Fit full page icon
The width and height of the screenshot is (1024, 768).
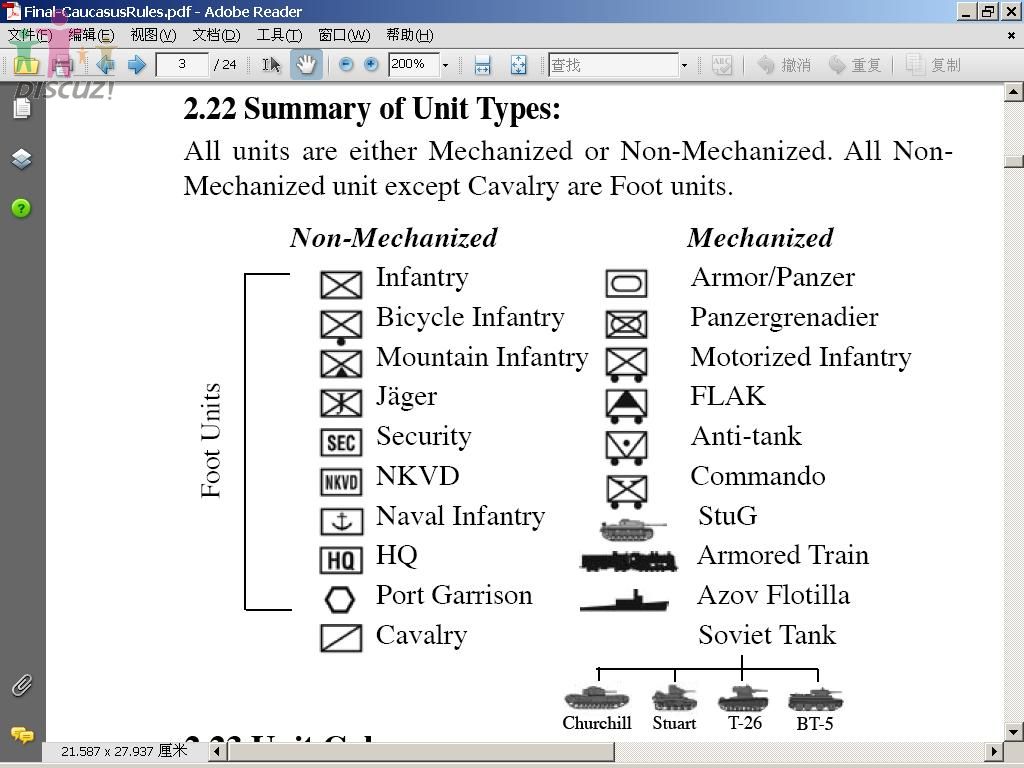coord(519,65)
